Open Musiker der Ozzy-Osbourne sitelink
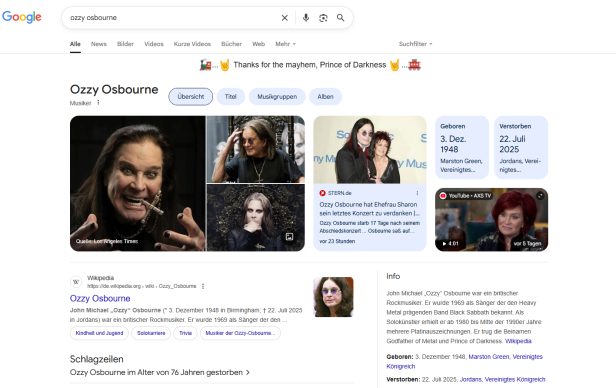The image size is (616, 388). [x=240, y=333]
